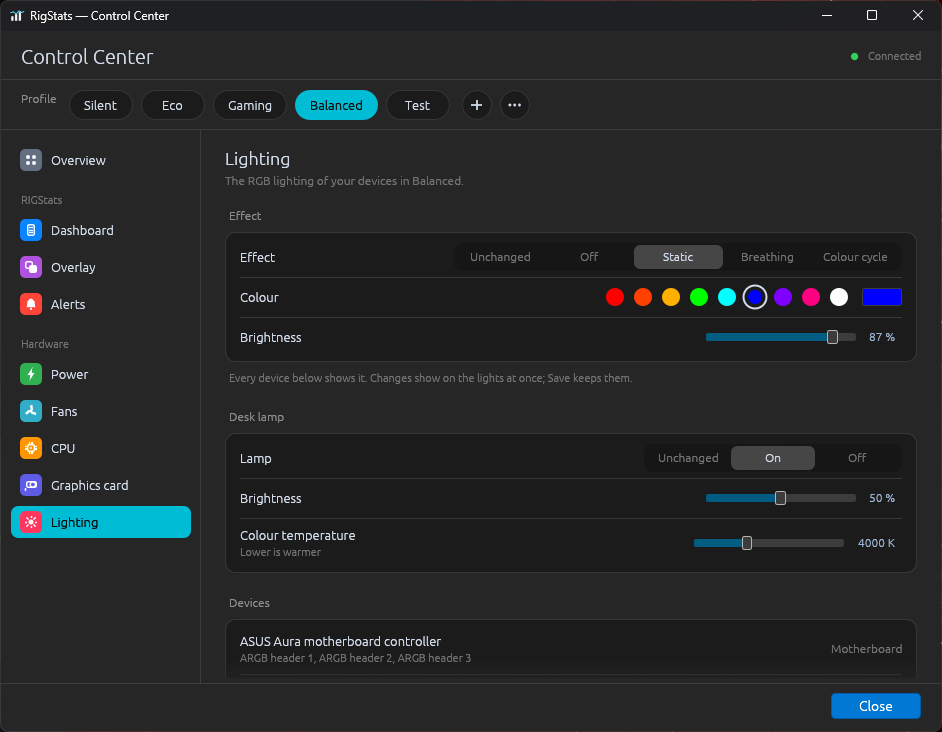Pick the selected blue colour swatch
Image resolution: width=942 pixels, height=732 pixels.
(755, 297)
